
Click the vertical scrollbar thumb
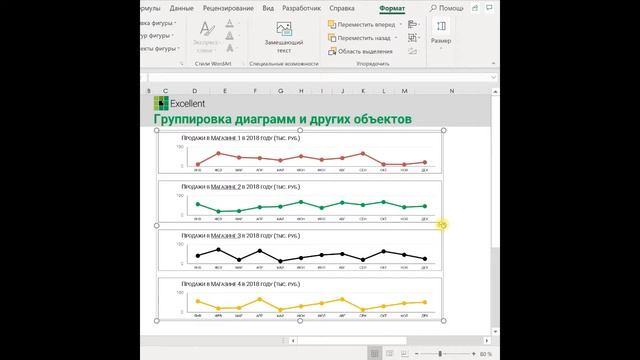tap(495, 171)
